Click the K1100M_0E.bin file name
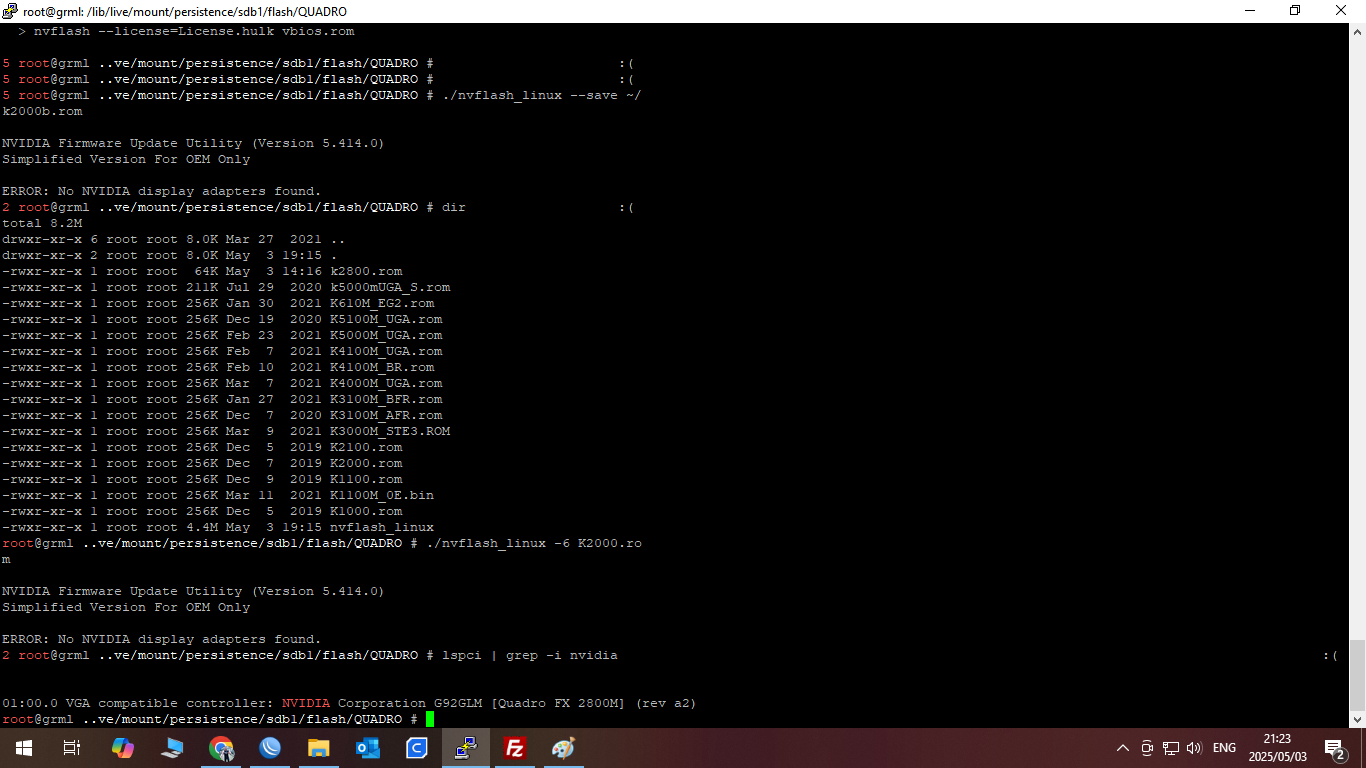 [382, 495]
